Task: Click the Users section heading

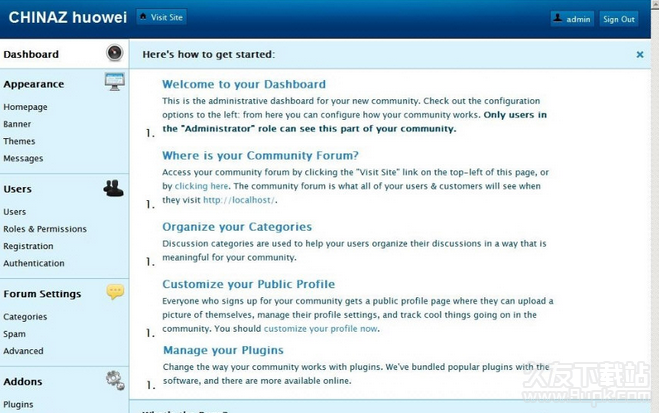Action: 17,189
